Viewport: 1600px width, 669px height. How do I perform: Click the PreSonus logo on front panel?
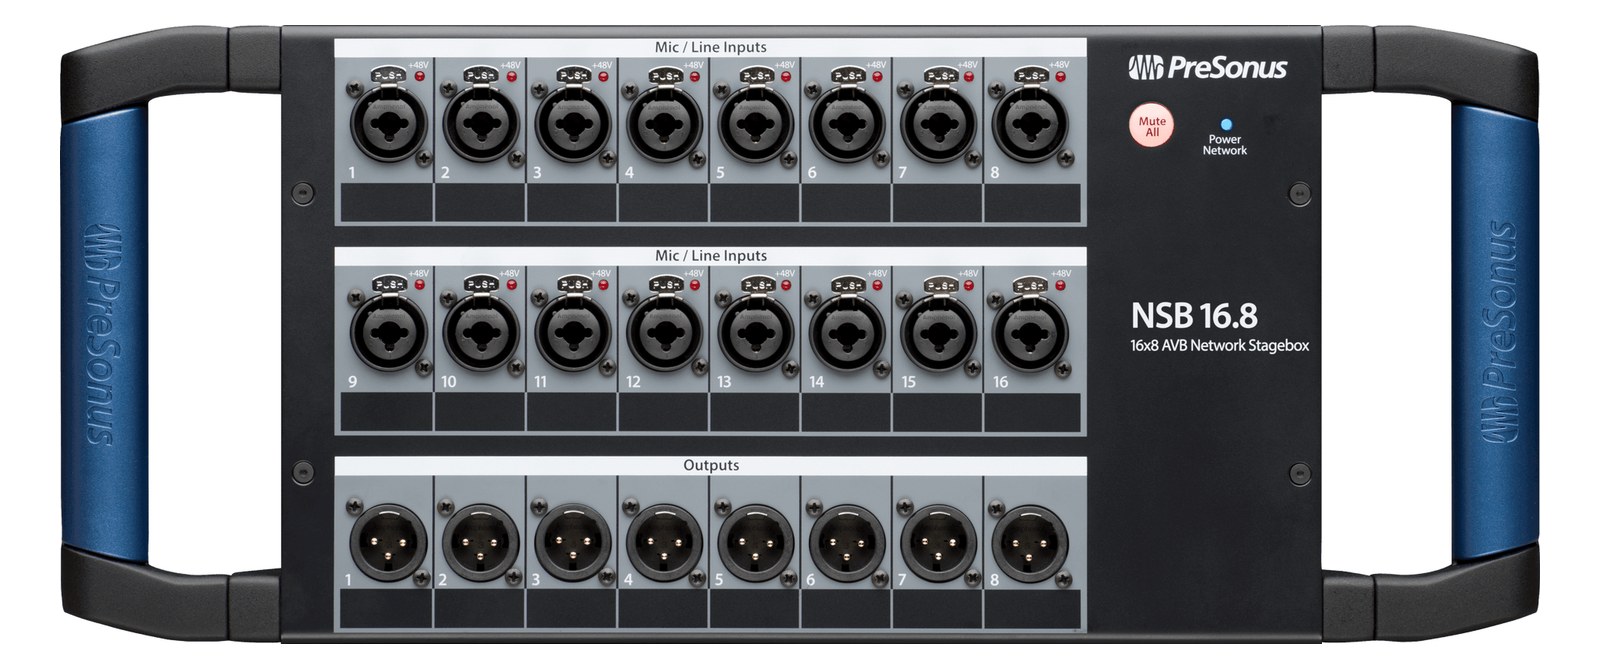1208,68
